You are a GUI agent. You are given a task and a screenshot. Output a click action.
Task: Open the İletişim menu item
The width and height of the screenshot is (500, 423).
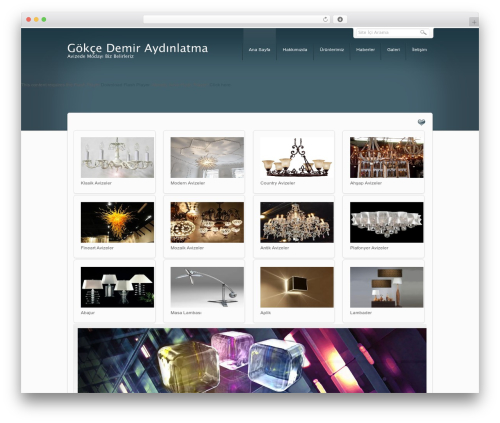pyautogui.click(x=419, y=50)
